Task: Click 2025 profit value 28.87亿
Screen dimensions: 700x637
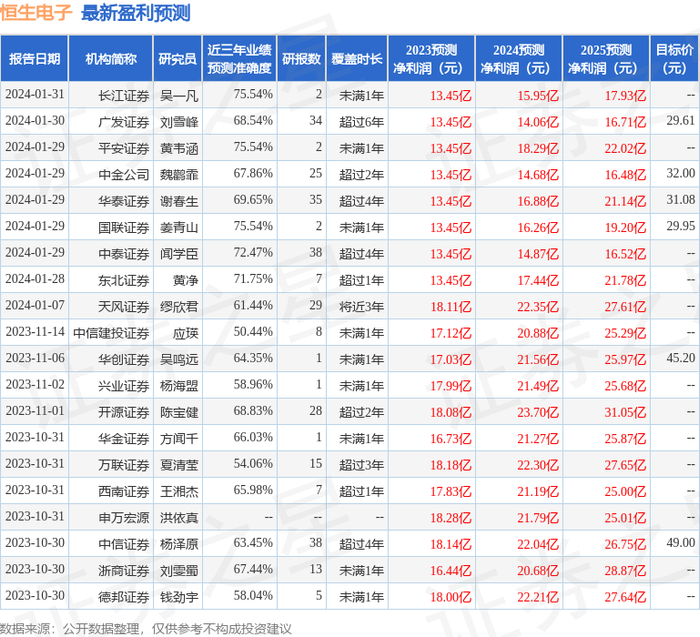Action: click(x=625, y=570)
